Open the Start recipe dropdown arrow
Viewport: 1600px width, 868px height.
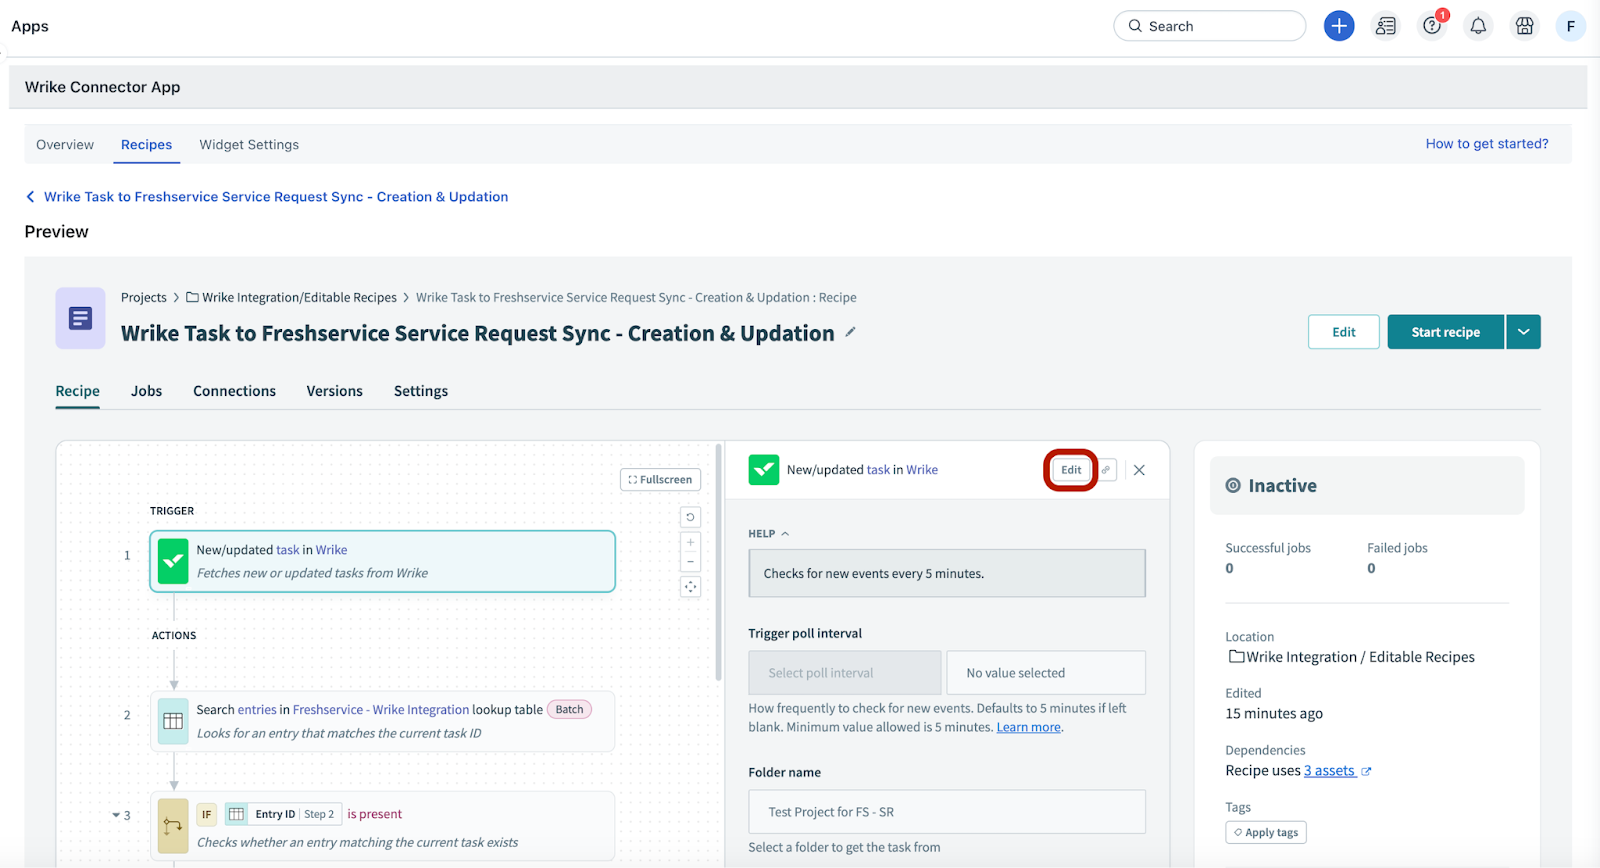tap(1523, 332)
